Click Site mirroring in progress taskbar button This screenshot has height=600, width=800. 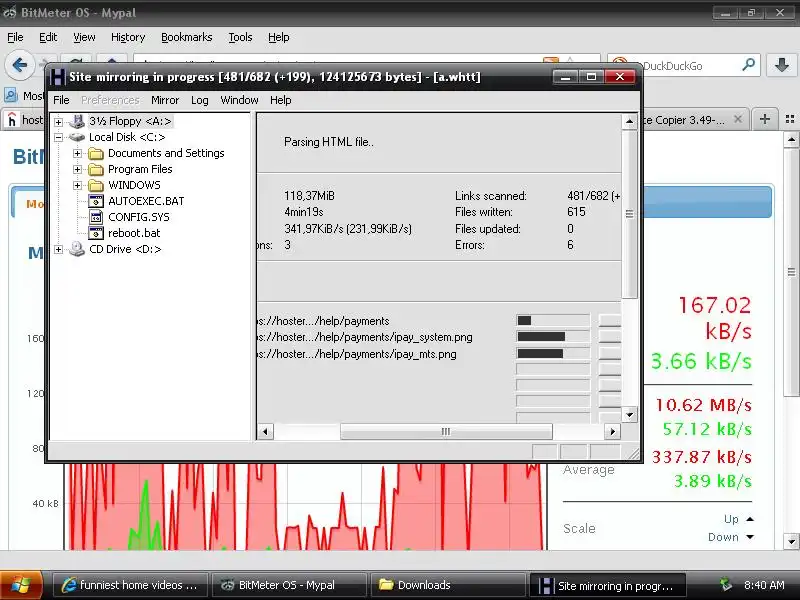[607, 585]
